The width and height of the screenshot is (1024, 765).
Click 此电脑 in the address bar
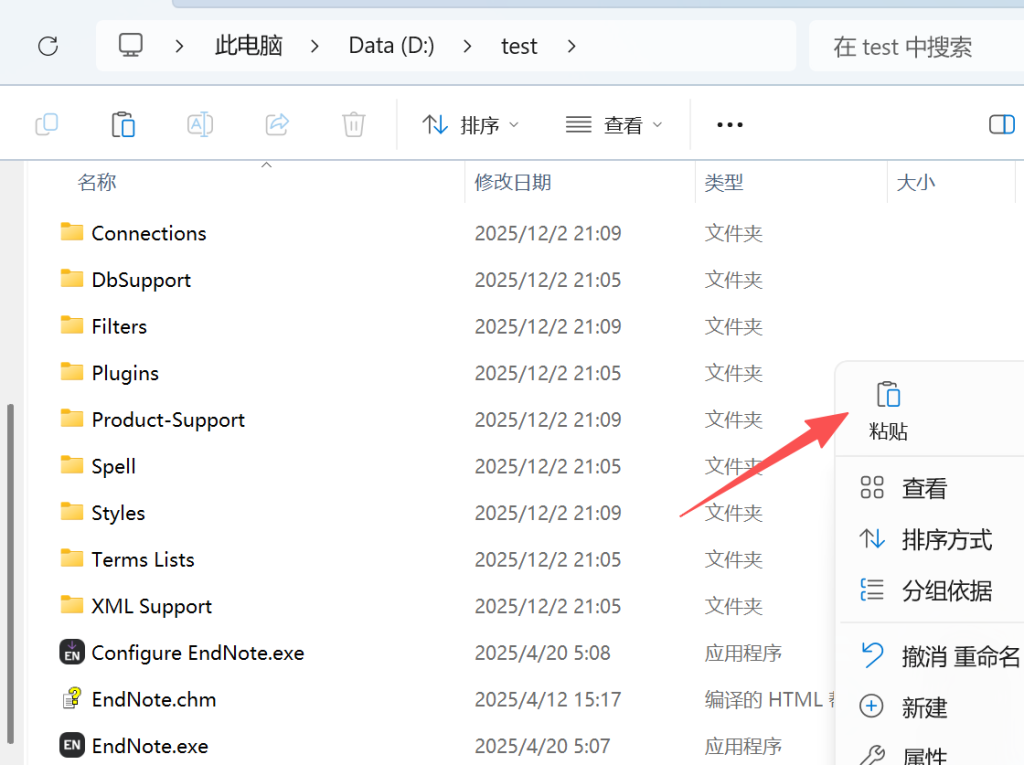click(x=249, y=46)
